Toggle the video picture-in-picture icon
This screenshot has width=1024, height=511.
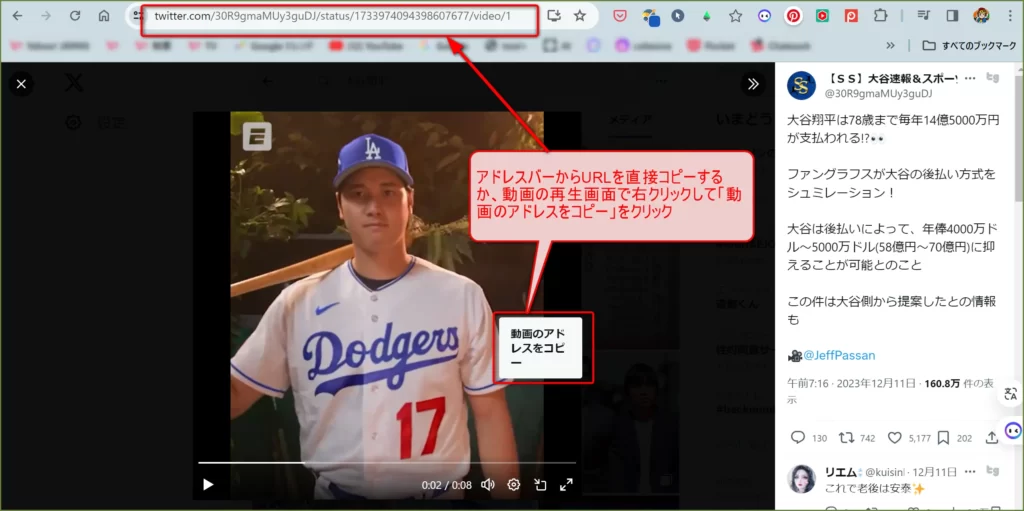tap(540, 484)
